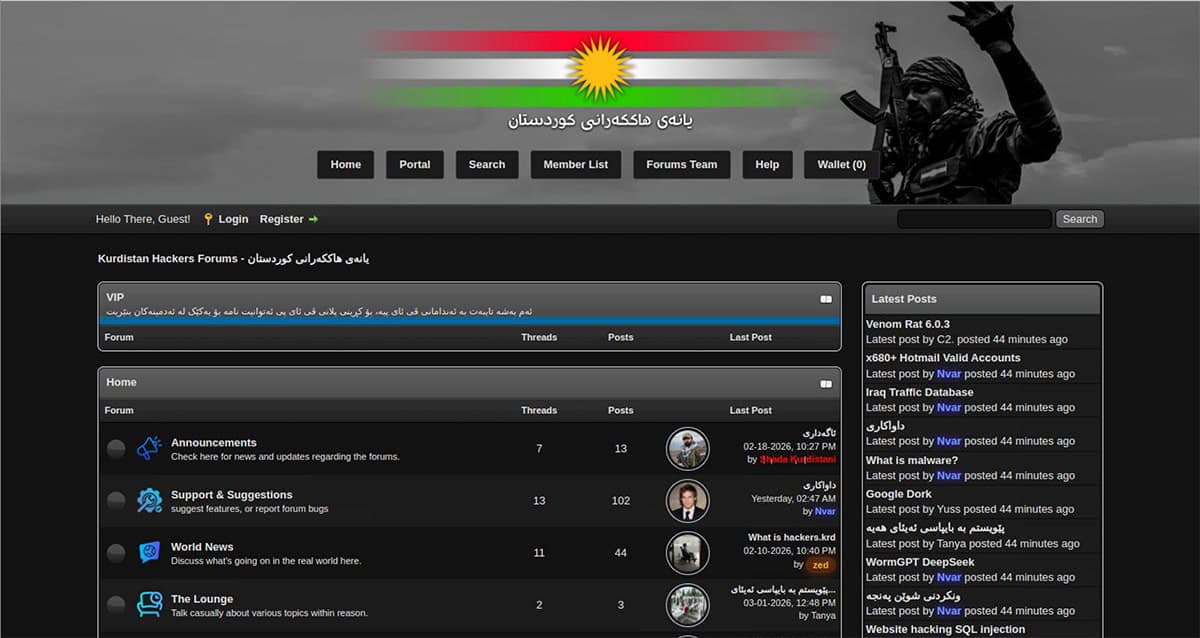Click the World News forum status indicator
1200x638 pixels.
116,552
